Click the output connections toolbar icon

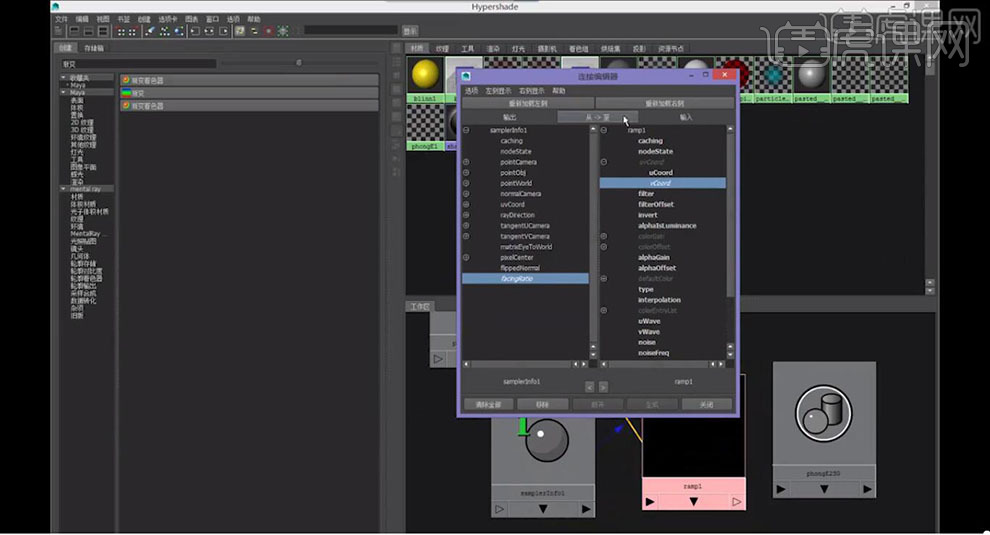(224, 31)
